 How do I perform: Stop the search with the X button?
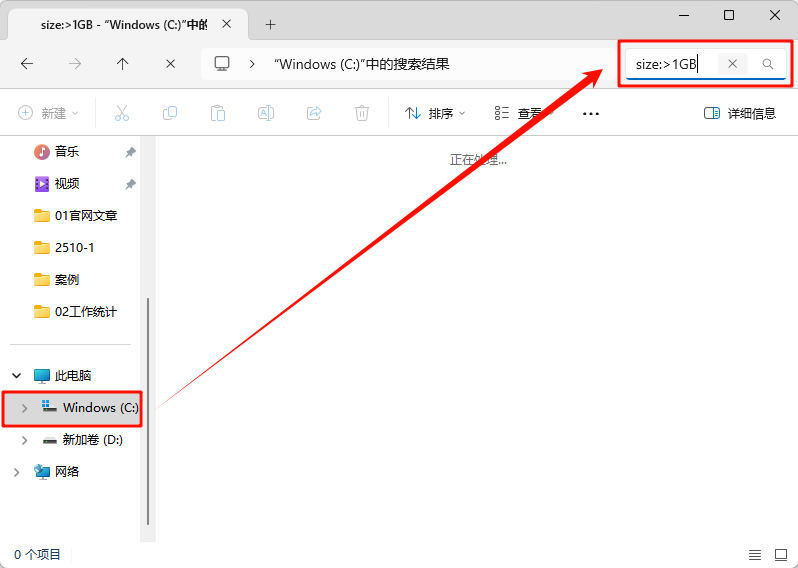[170, 64]
